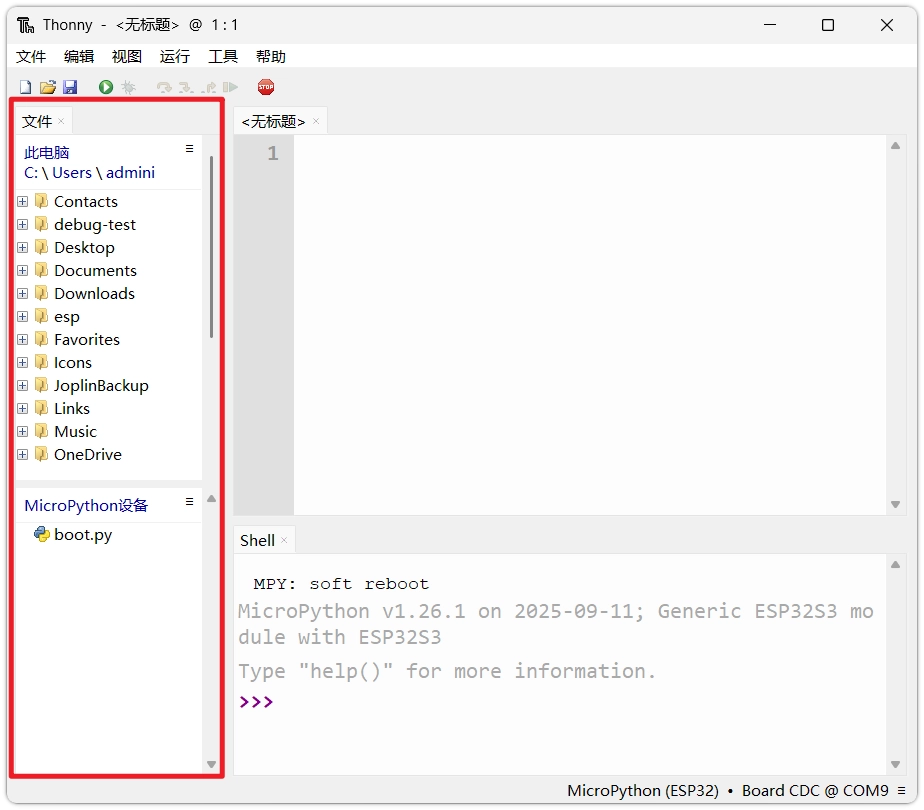Image resolution: width=924 pixels, height=810 pixels.
Task: Run current script with green play icon
Action: (x=106, y=88)
